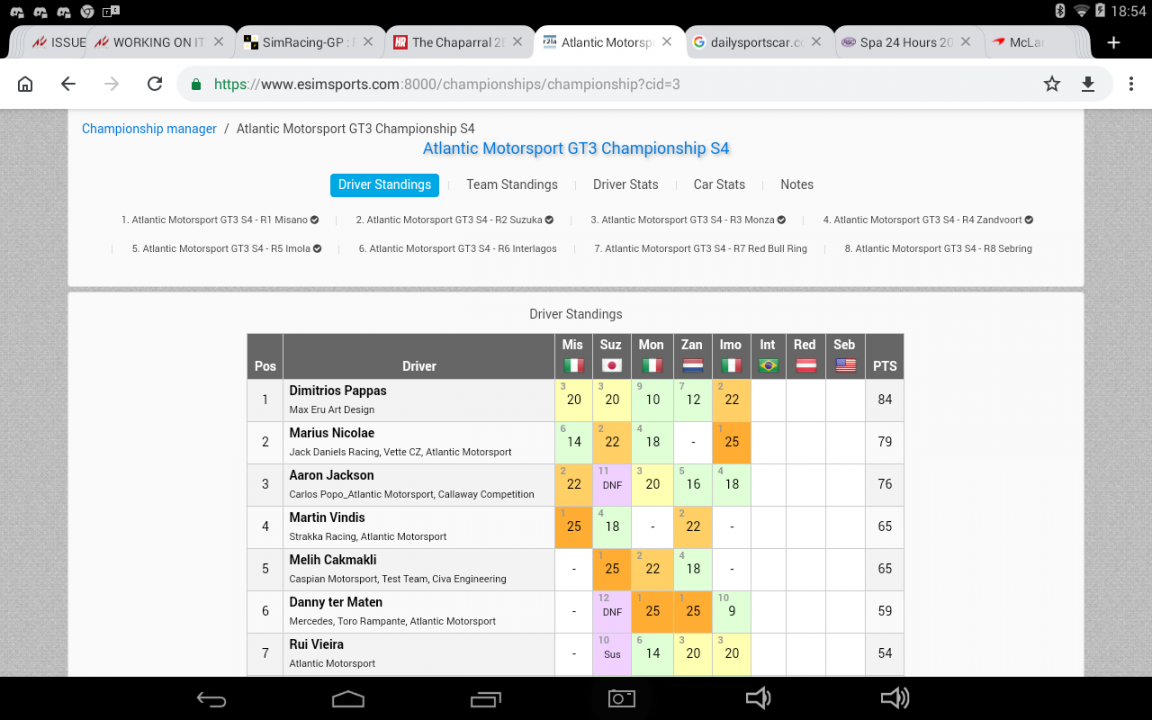The width and height of the screenshot is (1152, 720).
Task: Open a new tab with plus
Action: coord(1114,43)
